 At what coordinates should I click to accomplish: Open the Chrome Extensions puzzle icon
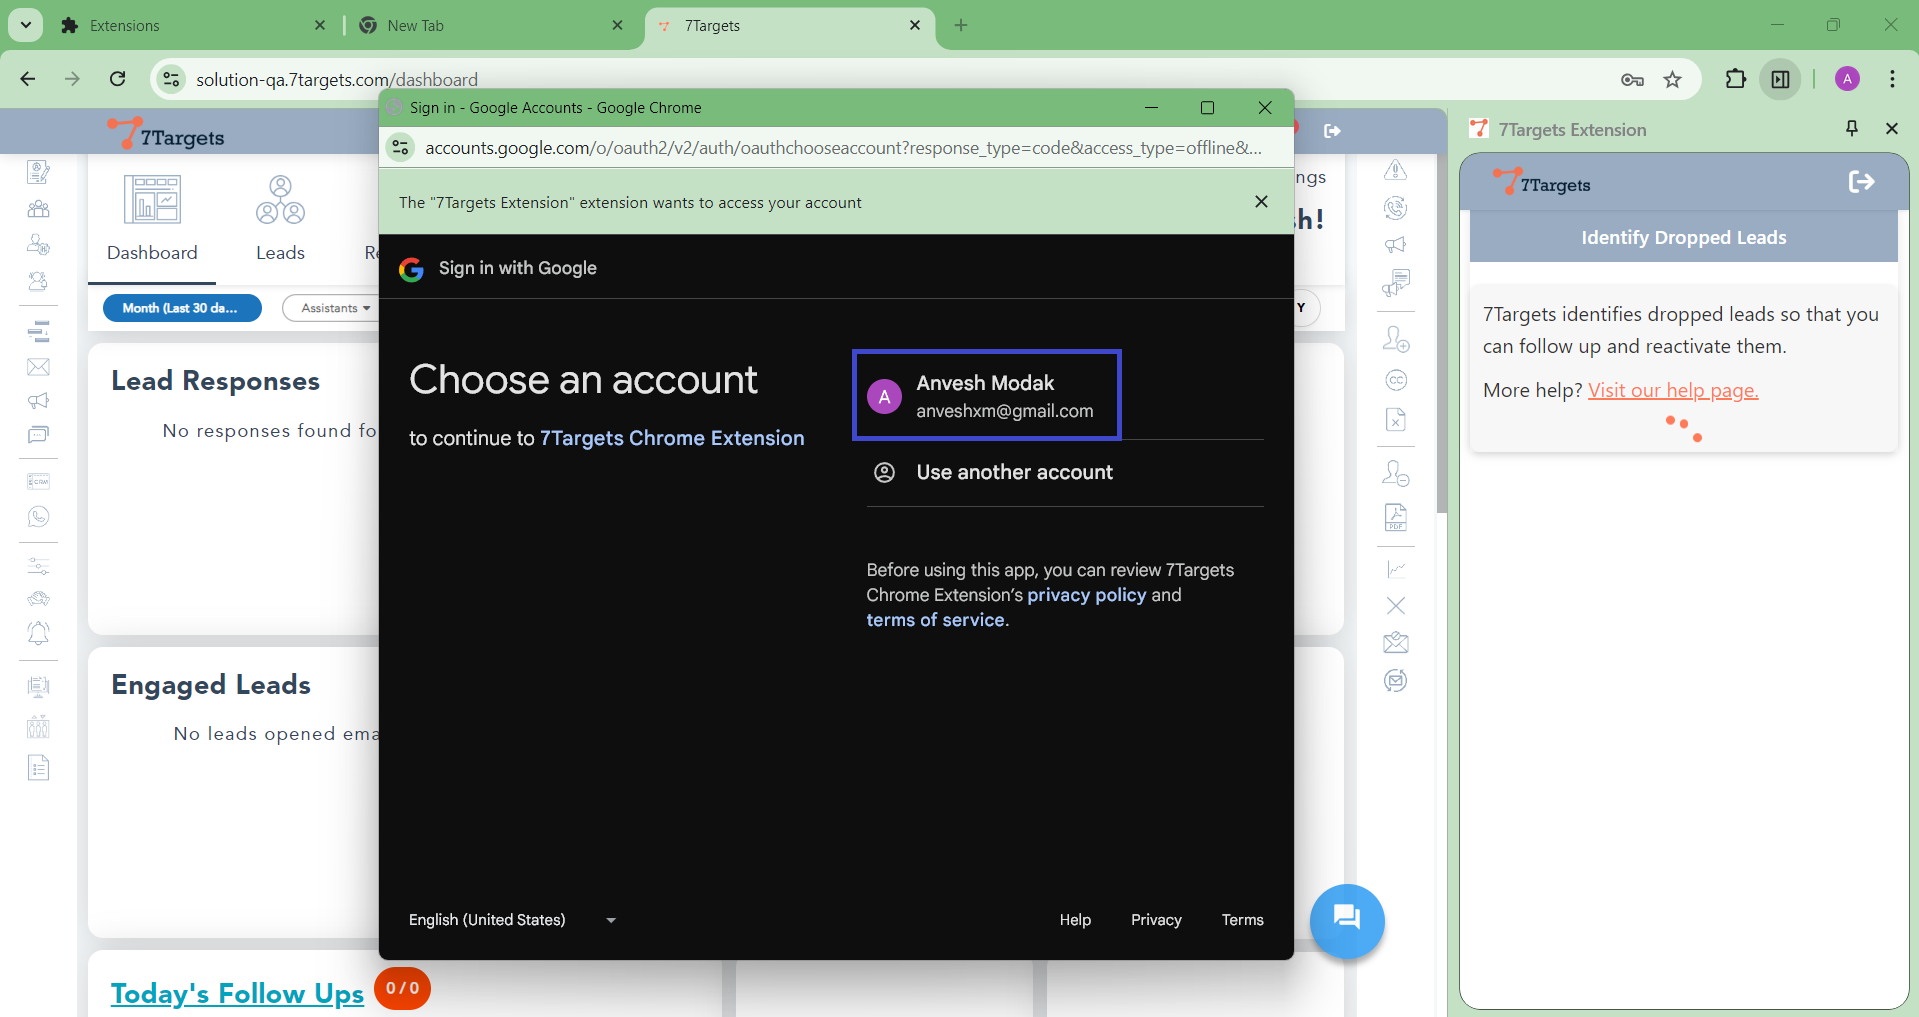[x=1735, y=79]
